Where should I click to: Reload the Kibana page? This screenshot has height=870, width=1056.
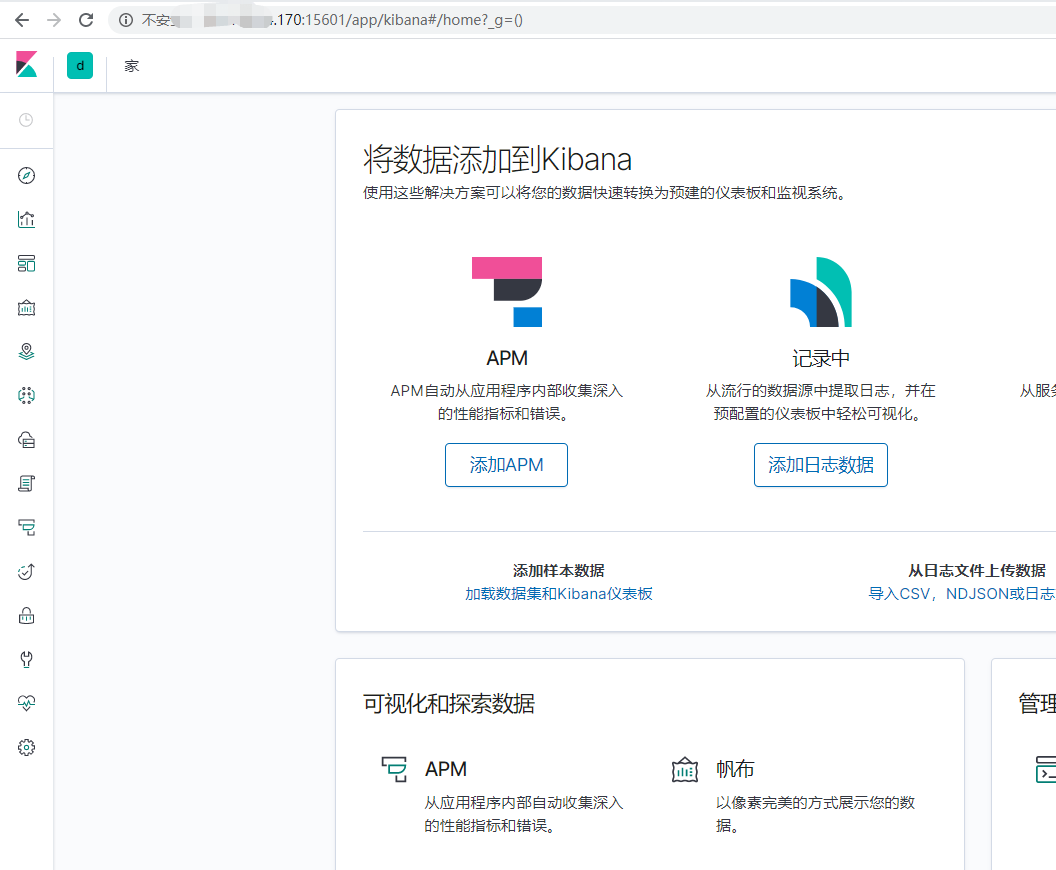(86, 20)
